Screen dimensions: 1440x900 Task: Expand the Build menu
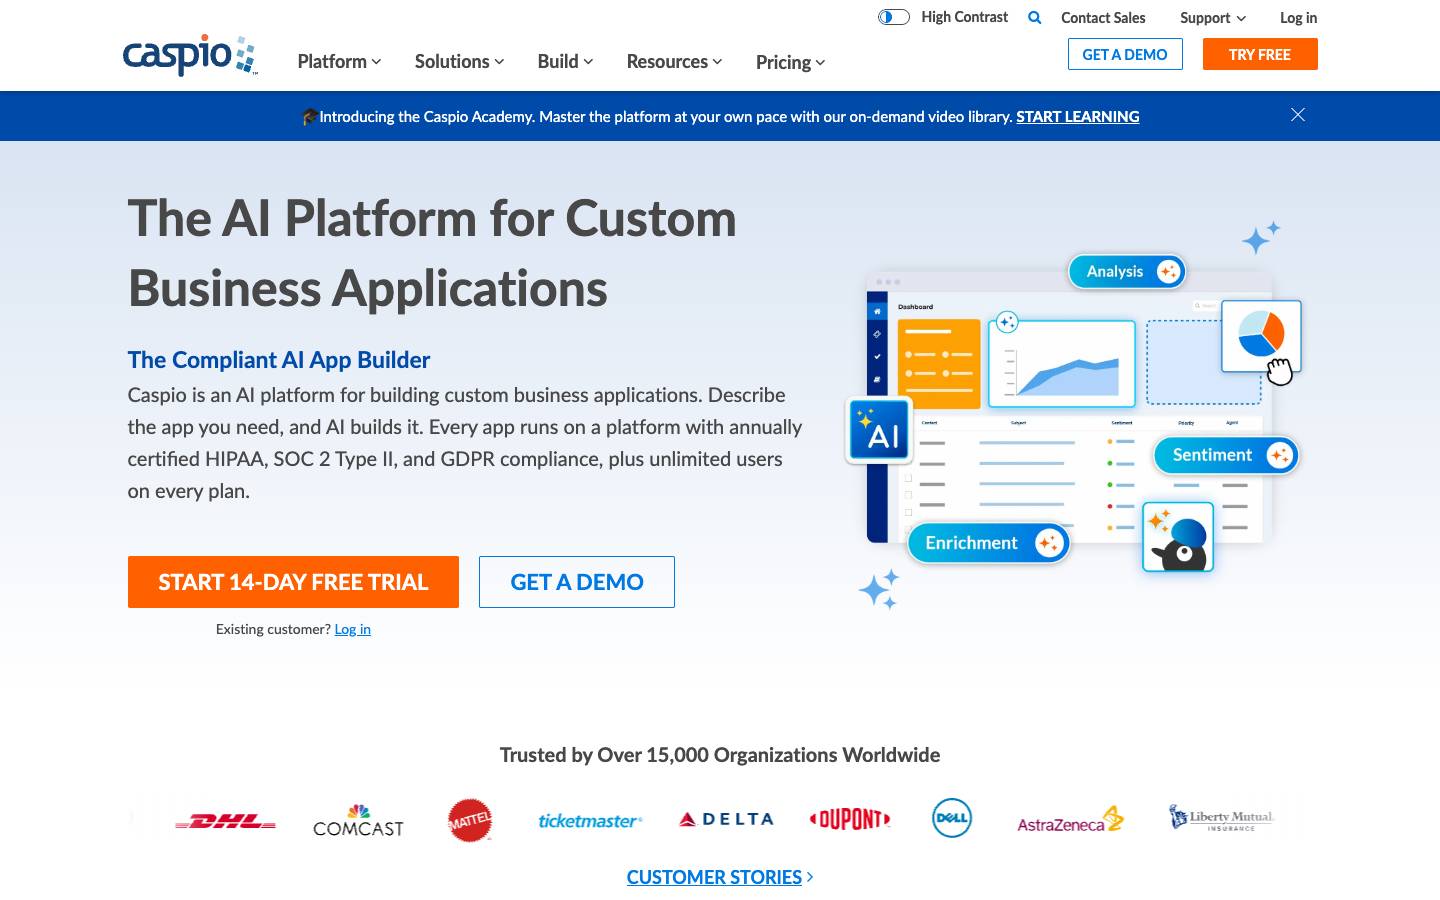point(565,61)
